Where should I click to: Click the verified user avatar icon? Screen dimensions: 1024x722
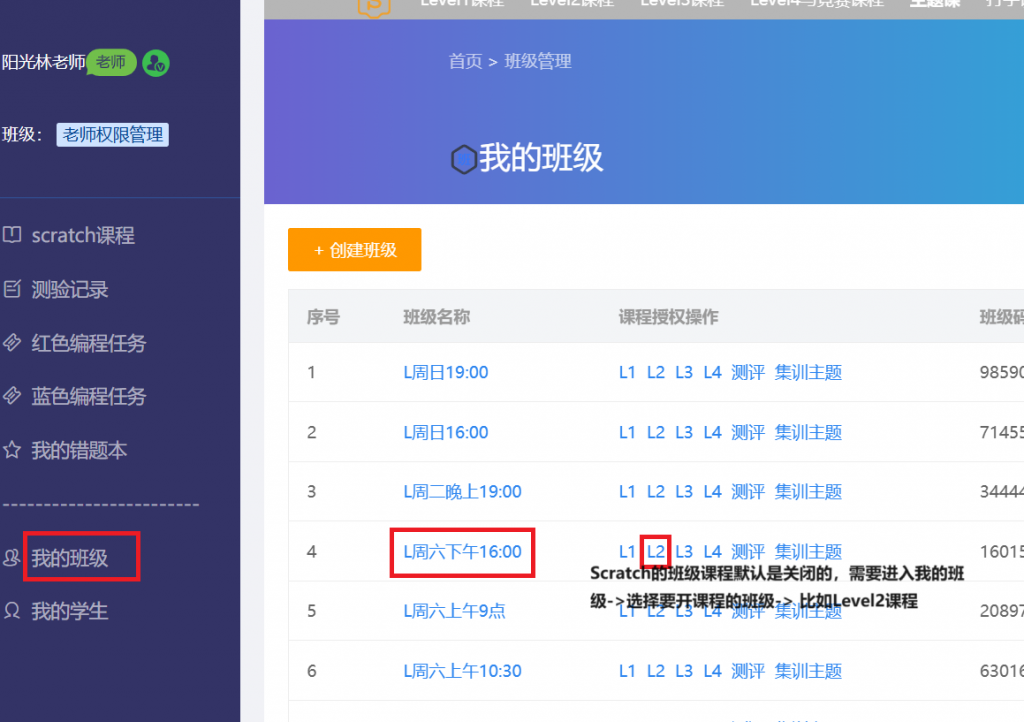pos(156,63)
